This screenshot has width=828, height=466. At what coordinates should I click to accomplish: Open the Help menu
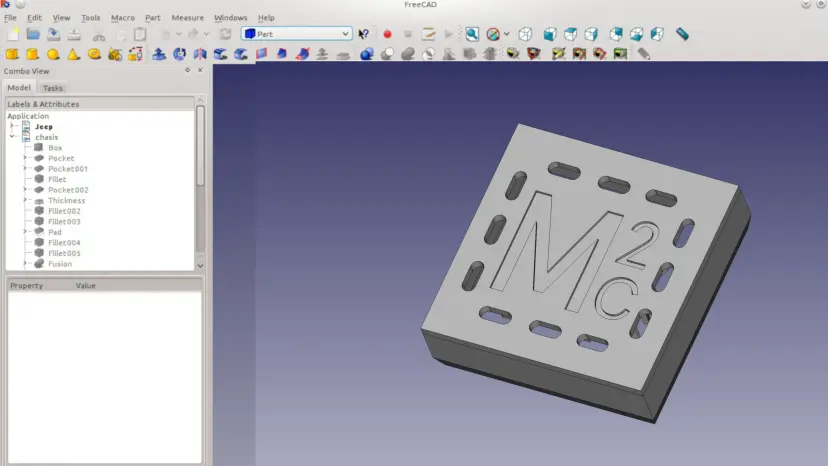[266, 17]
